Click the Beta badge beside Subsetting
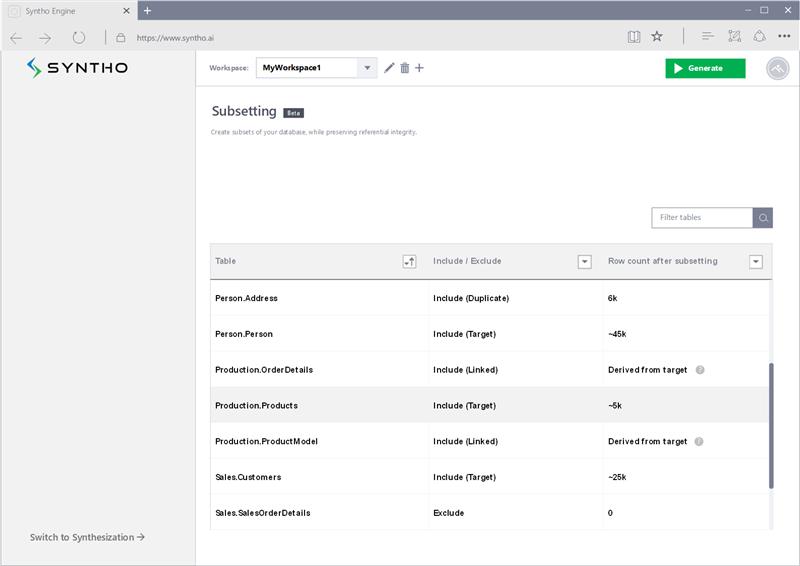The width and height of the screenshot is (800, 566). pos(293,113)
